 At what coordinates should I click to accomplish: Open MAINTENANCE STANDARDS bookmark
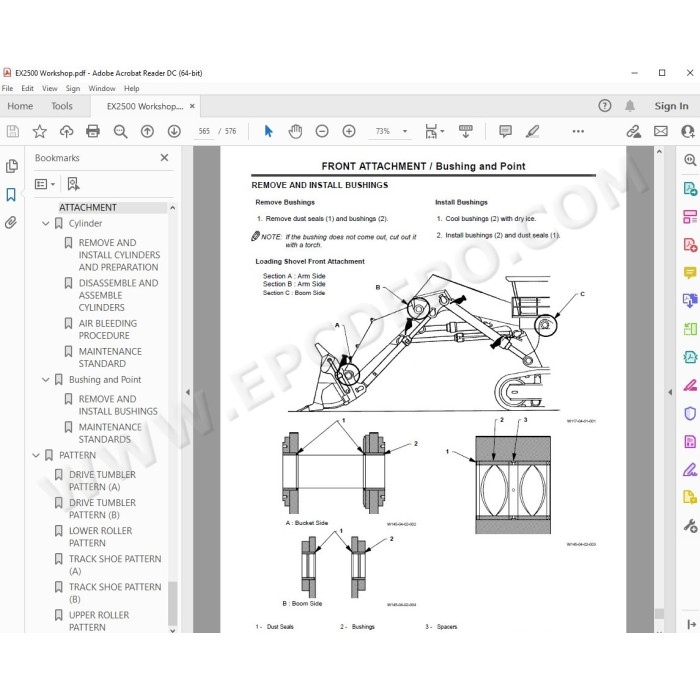point(110,433)
